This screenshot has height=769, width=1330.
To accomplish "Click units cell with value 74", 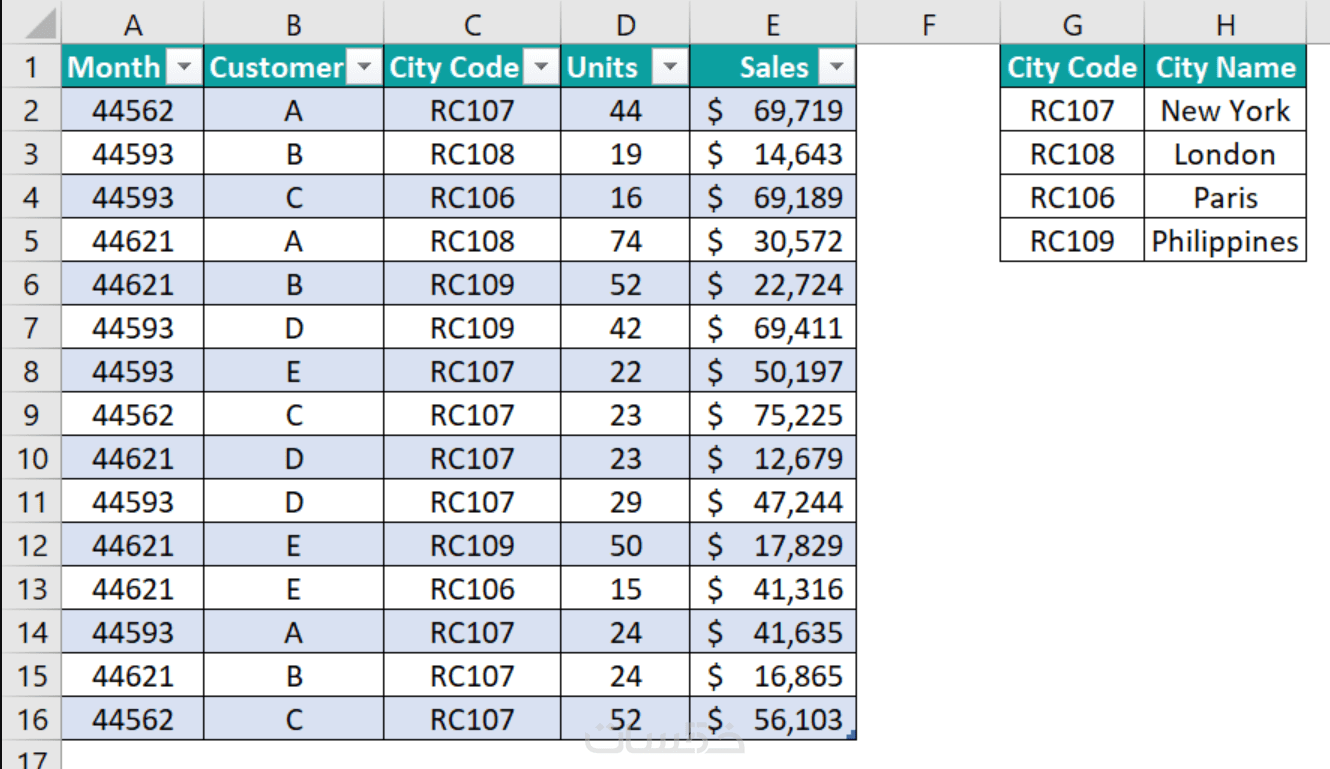I will coord(625,241).
